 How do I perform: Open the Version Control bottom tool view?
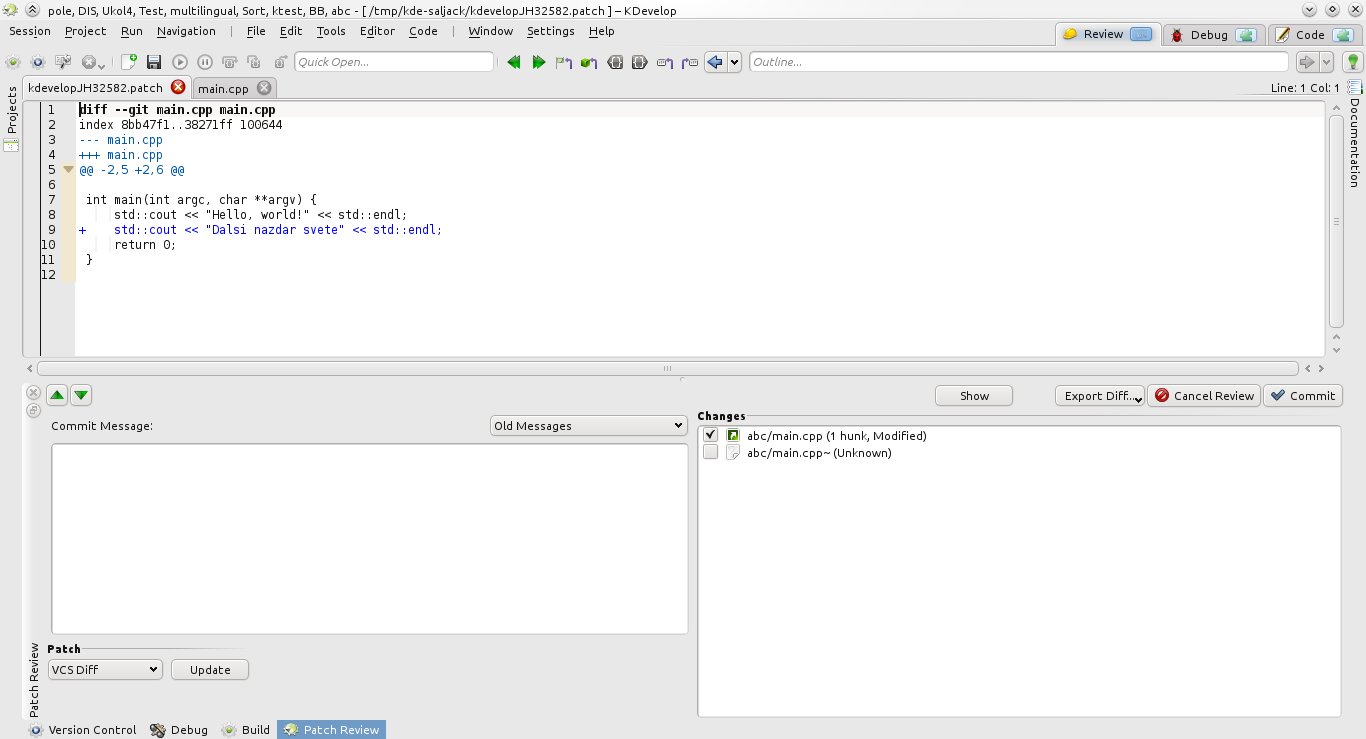tap(82, 730)
